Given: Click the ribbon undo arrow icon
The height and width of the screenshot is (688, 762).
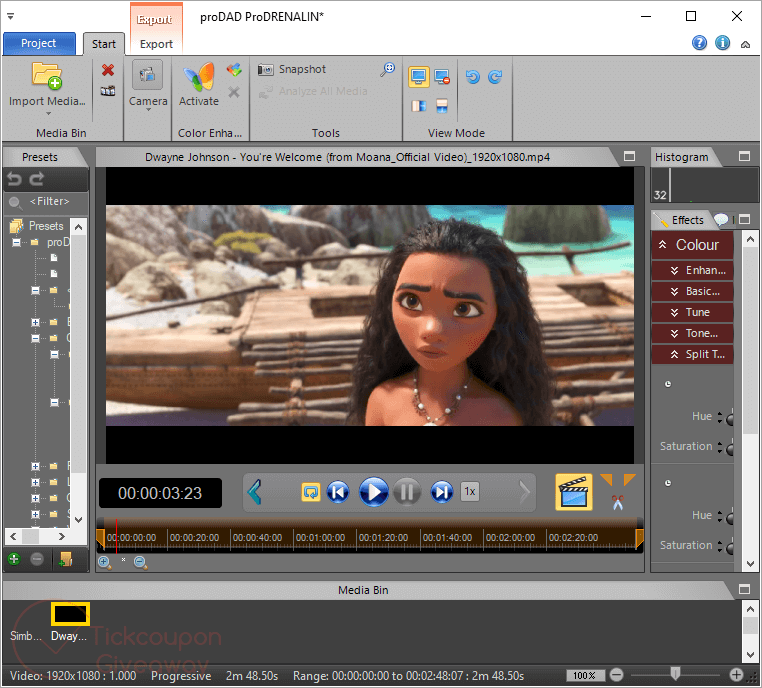Looking at the screenshot, I should (472, 77).
